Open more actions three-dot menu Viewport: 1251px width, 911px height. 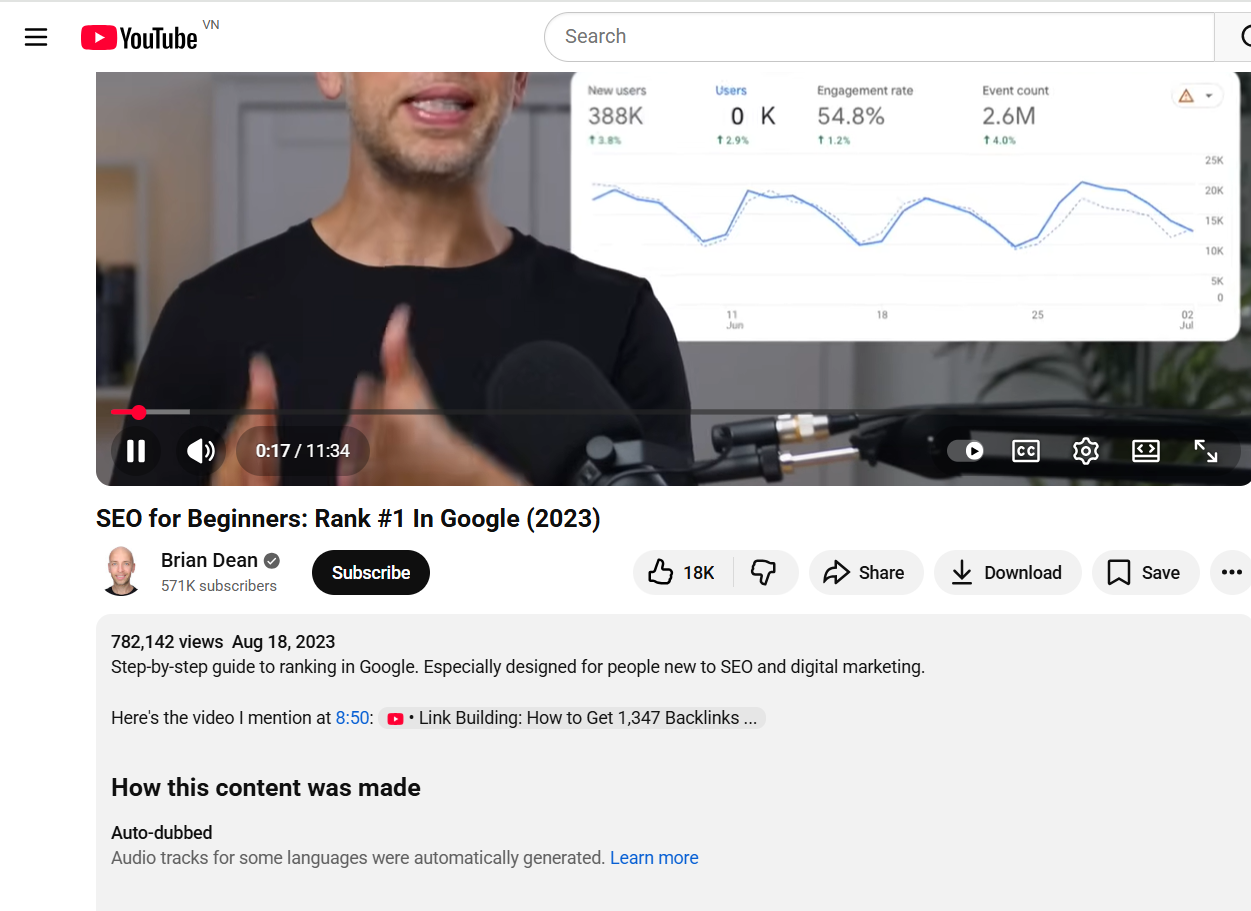1231,573
